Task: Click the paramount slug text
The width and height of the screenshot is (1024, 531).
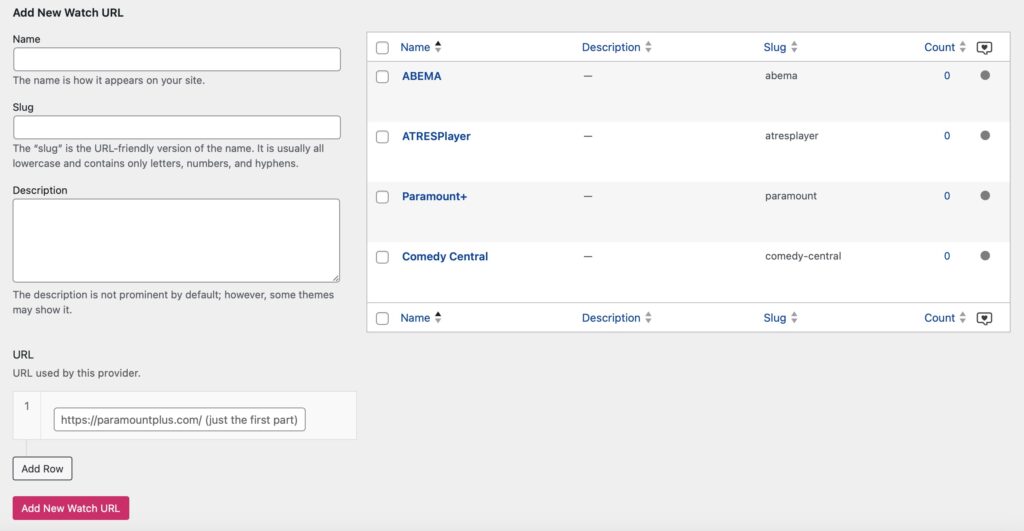Action: pyautogui.click(x=791, y=195)
